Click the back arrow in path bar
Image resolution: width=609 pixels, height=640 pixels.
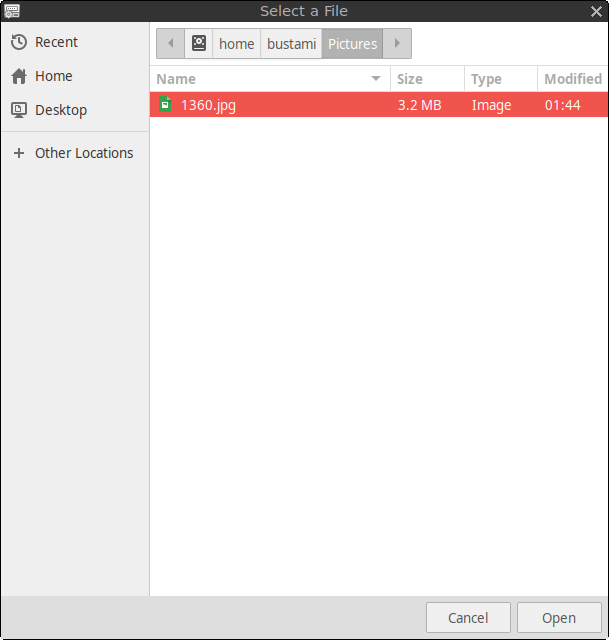[171, 43]
